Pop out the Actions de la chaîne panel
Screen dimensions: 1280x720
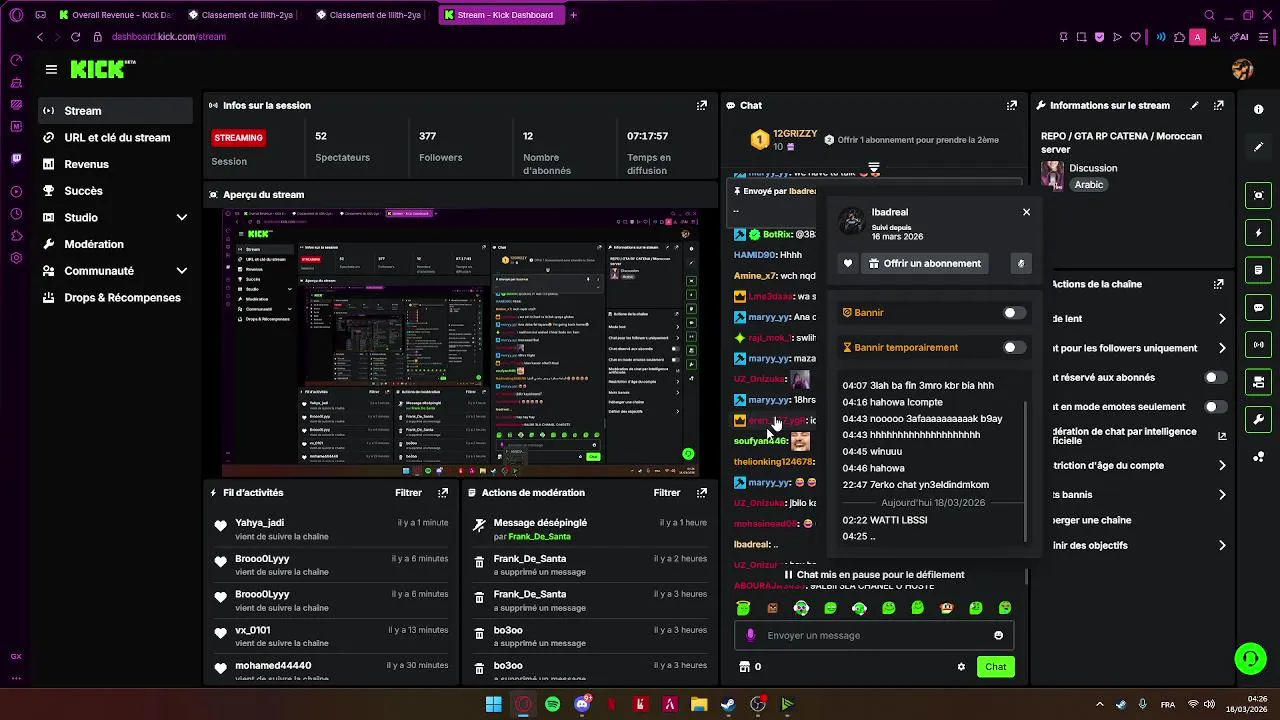click(x=1219, y=284)
